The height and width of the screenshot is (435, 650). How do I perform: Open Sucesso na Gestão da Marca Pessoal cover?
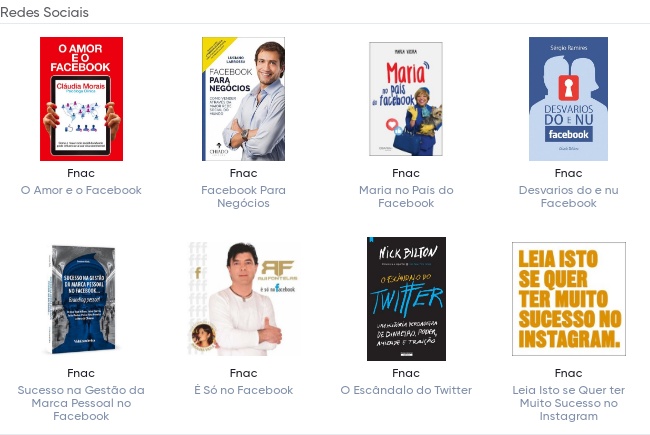[x=81, y=299]
